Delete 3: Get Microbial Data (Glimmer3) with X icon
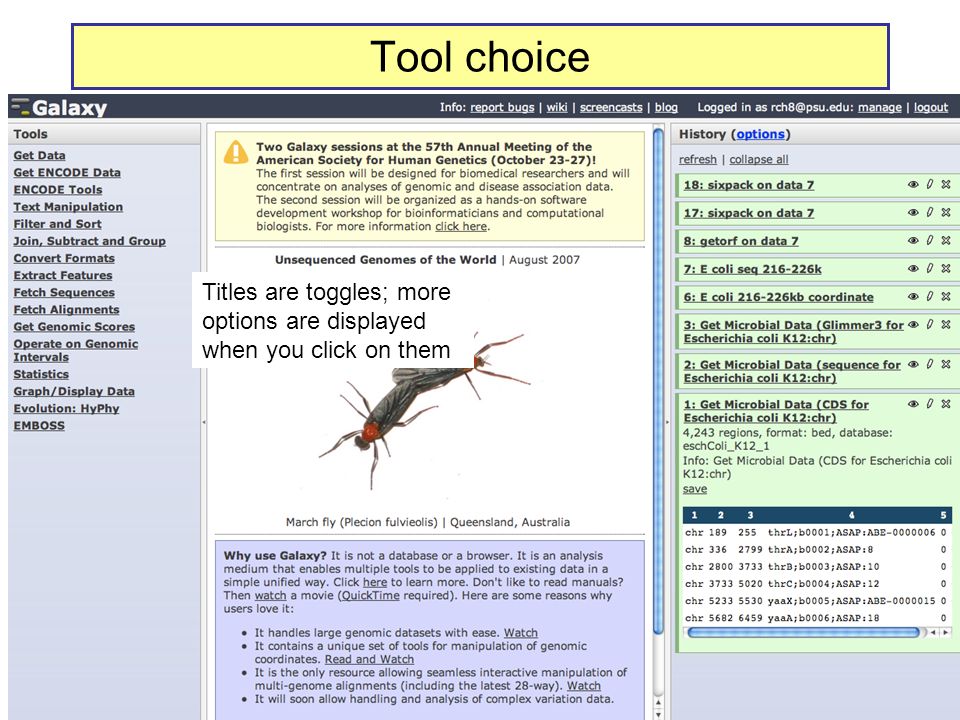 pyautogui.click(x=946, y=324)
